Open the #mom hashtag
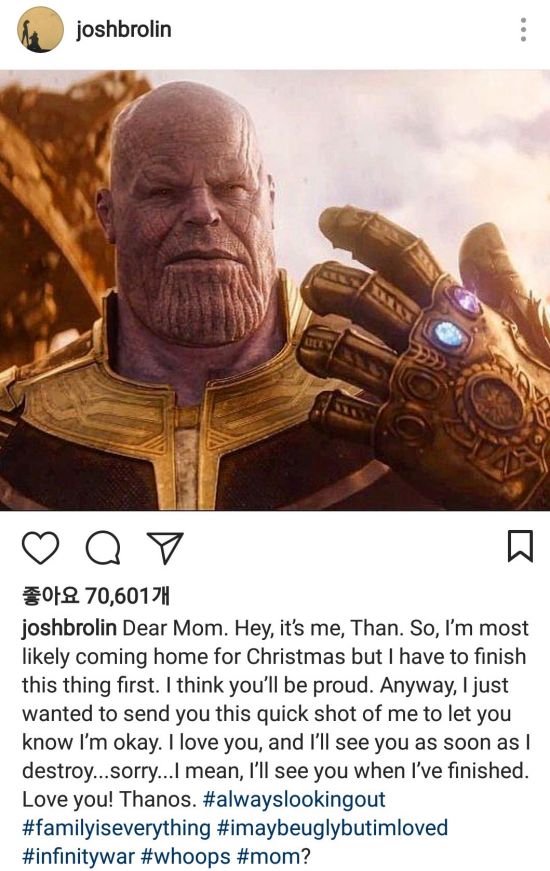Viewport: 550px width, 871px height. [268, 855]
